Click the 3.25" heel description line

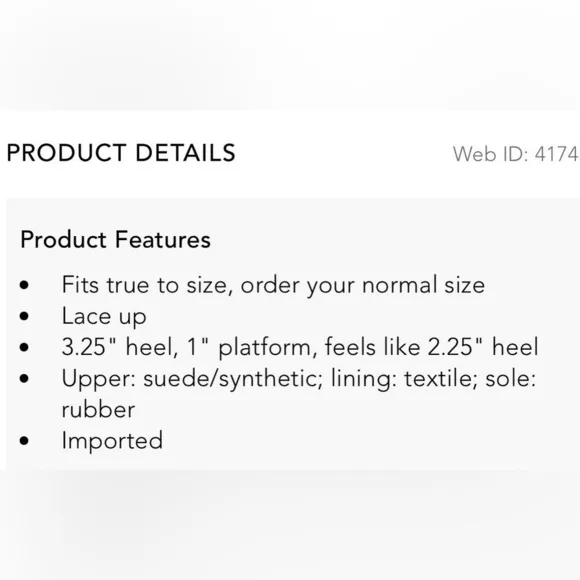pyautogui.click(x=300, y=347)
